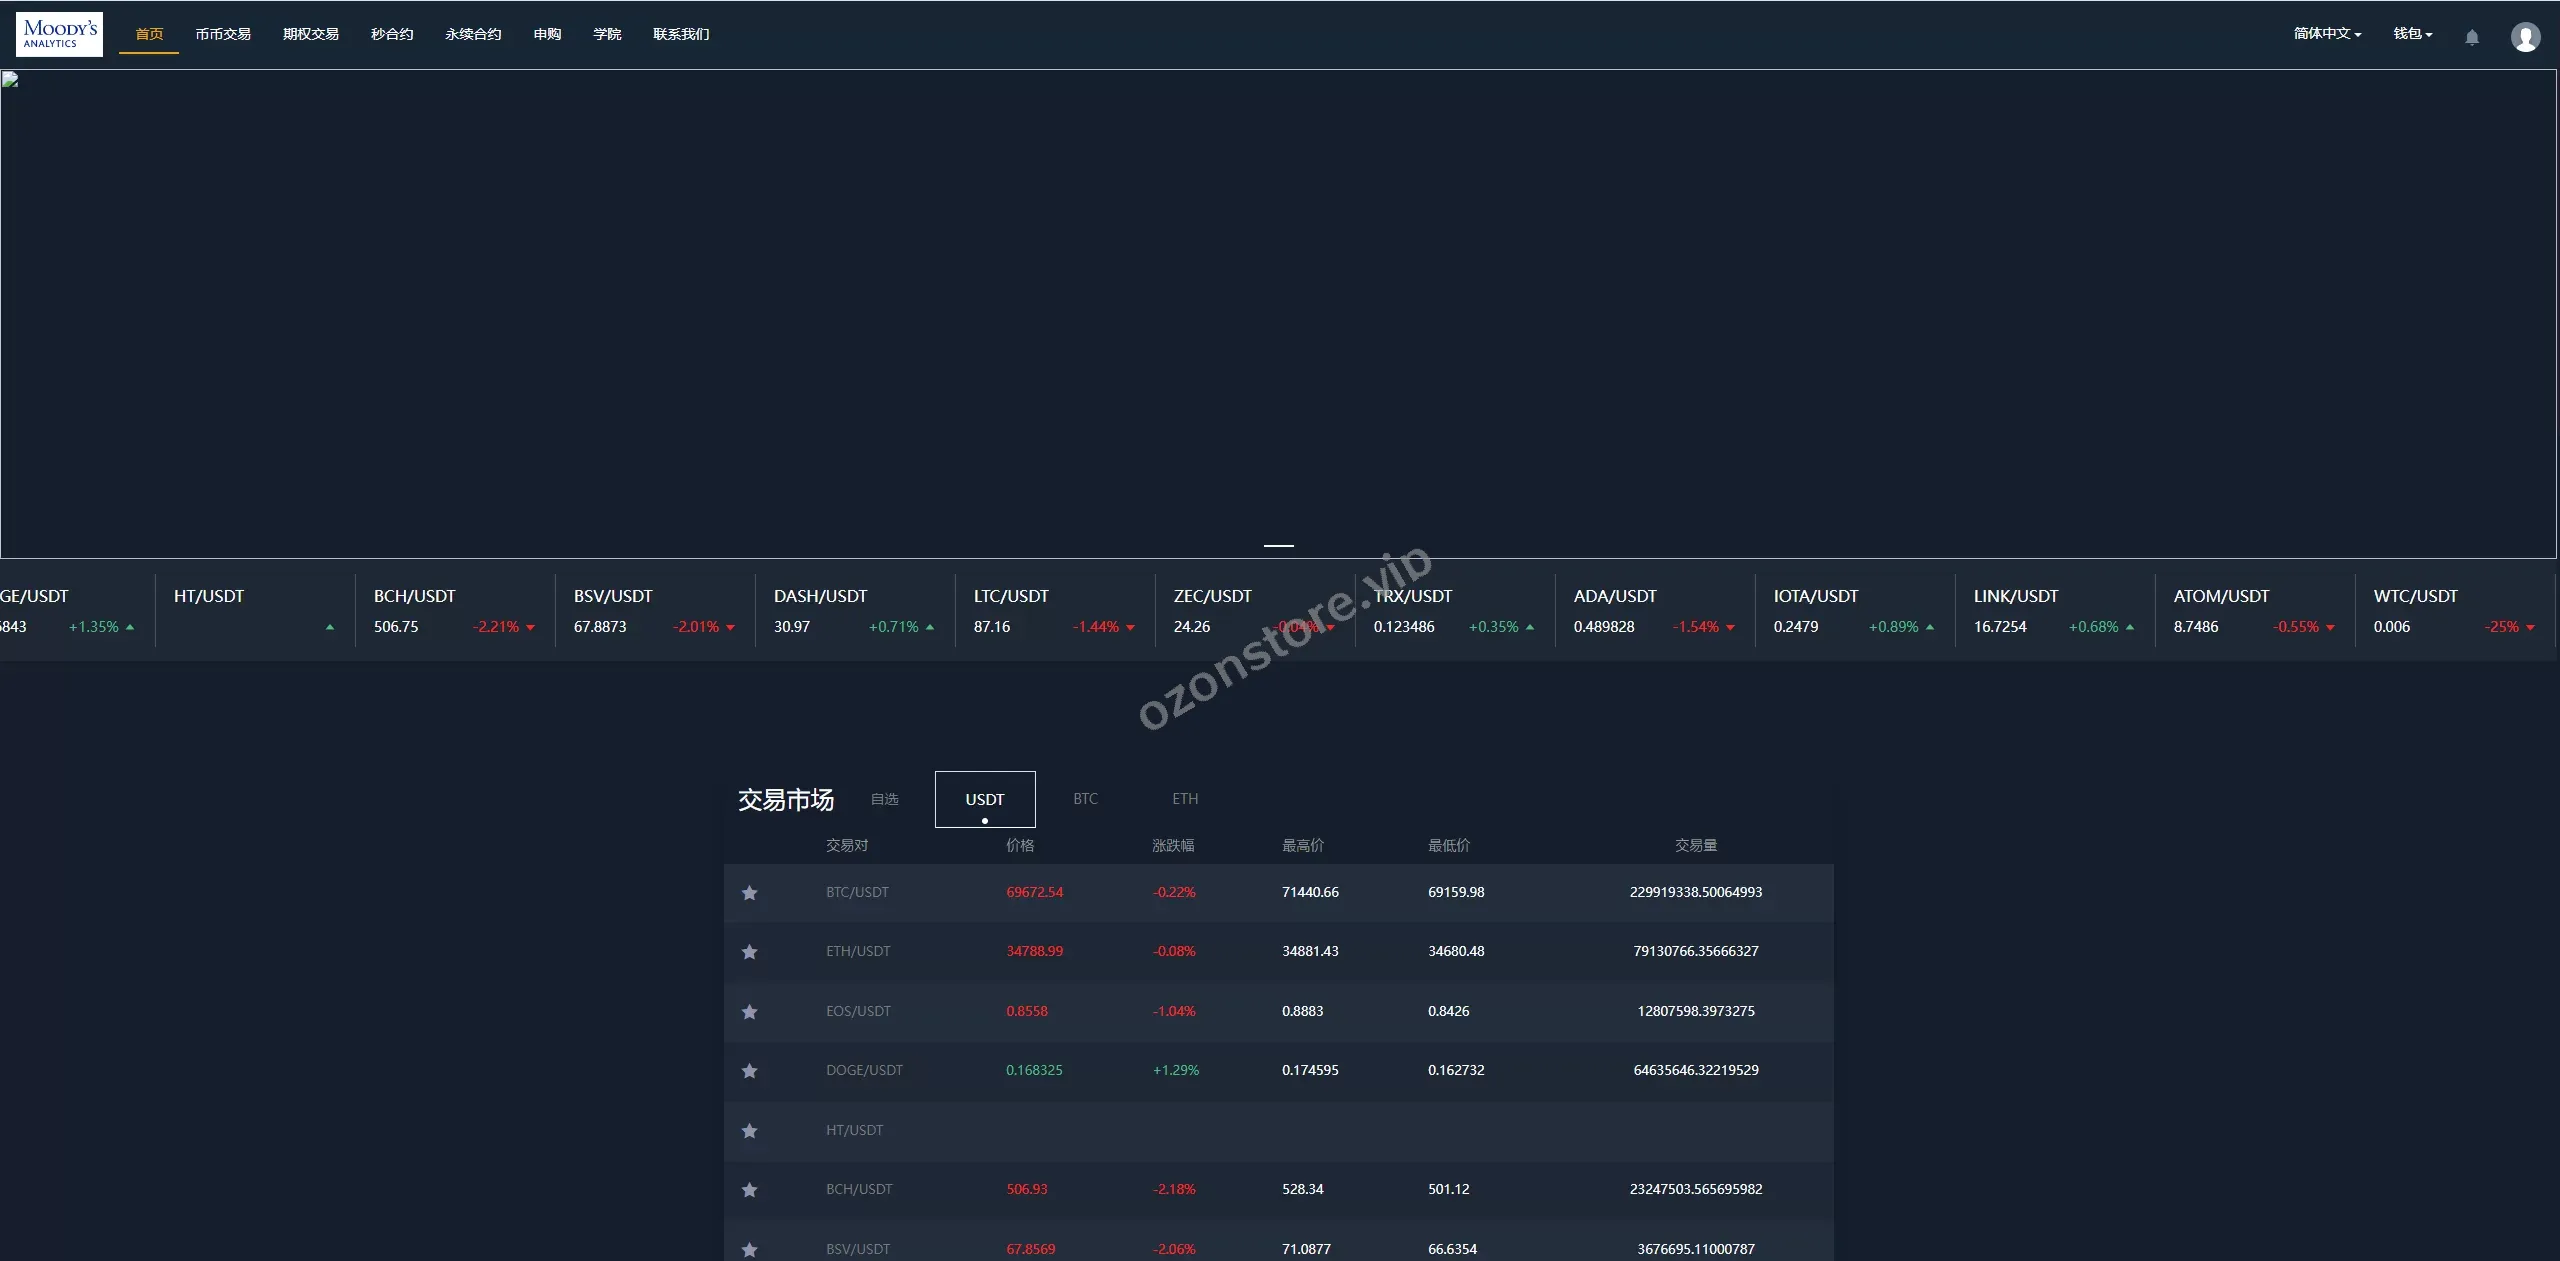Mark BCH/USDT as favorite via star

749,1190
